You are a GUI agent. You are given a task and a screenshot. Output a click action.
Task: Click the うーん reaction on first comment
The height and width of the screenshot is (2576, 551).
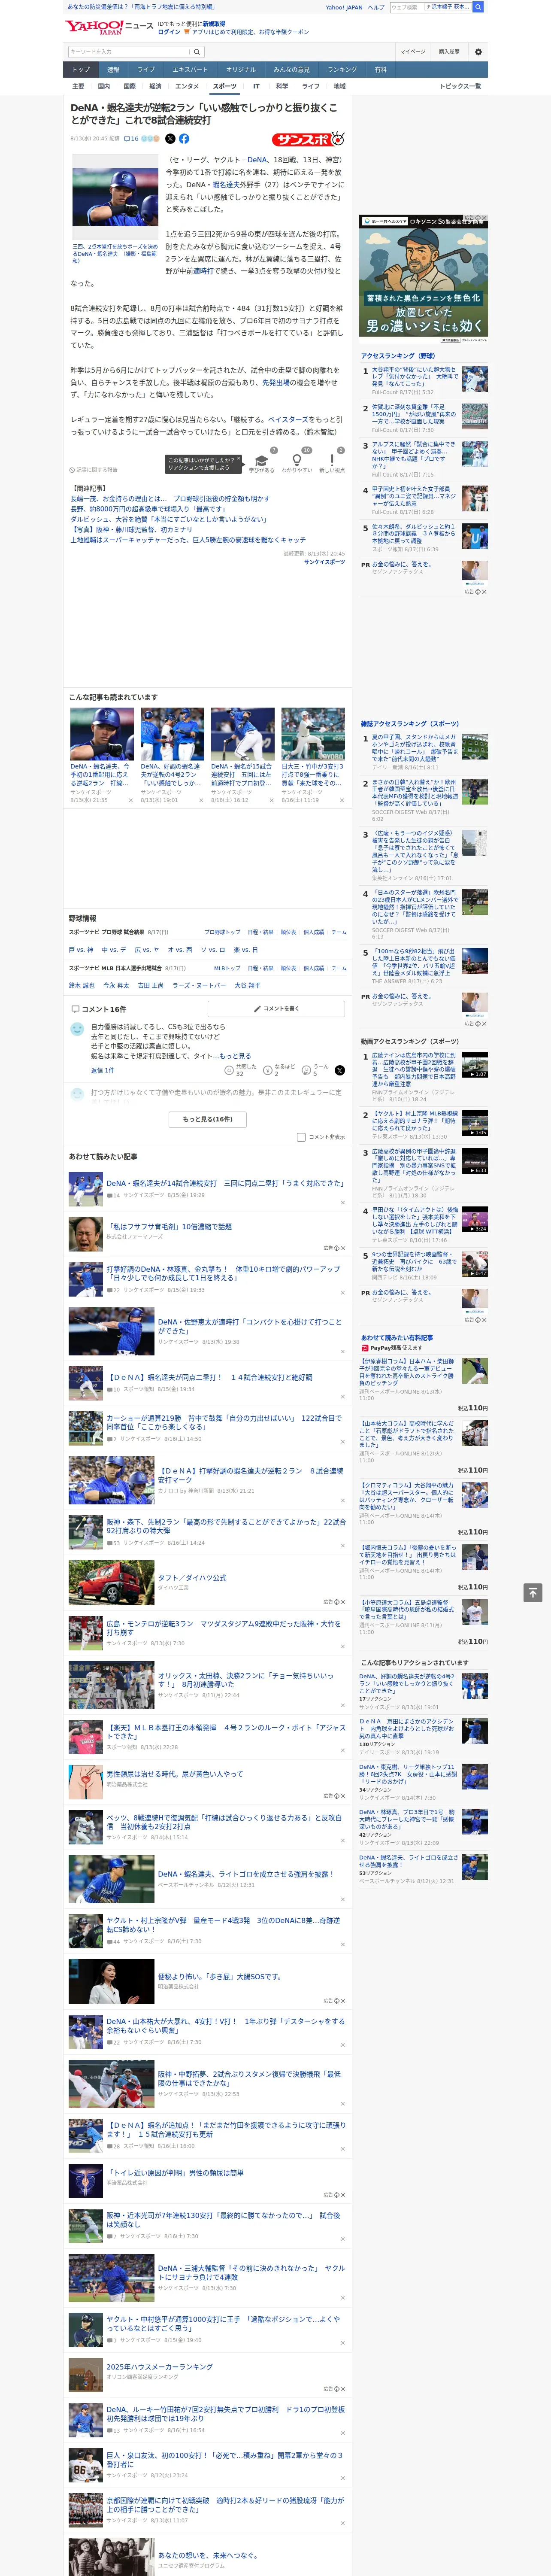pos(316,1070)
